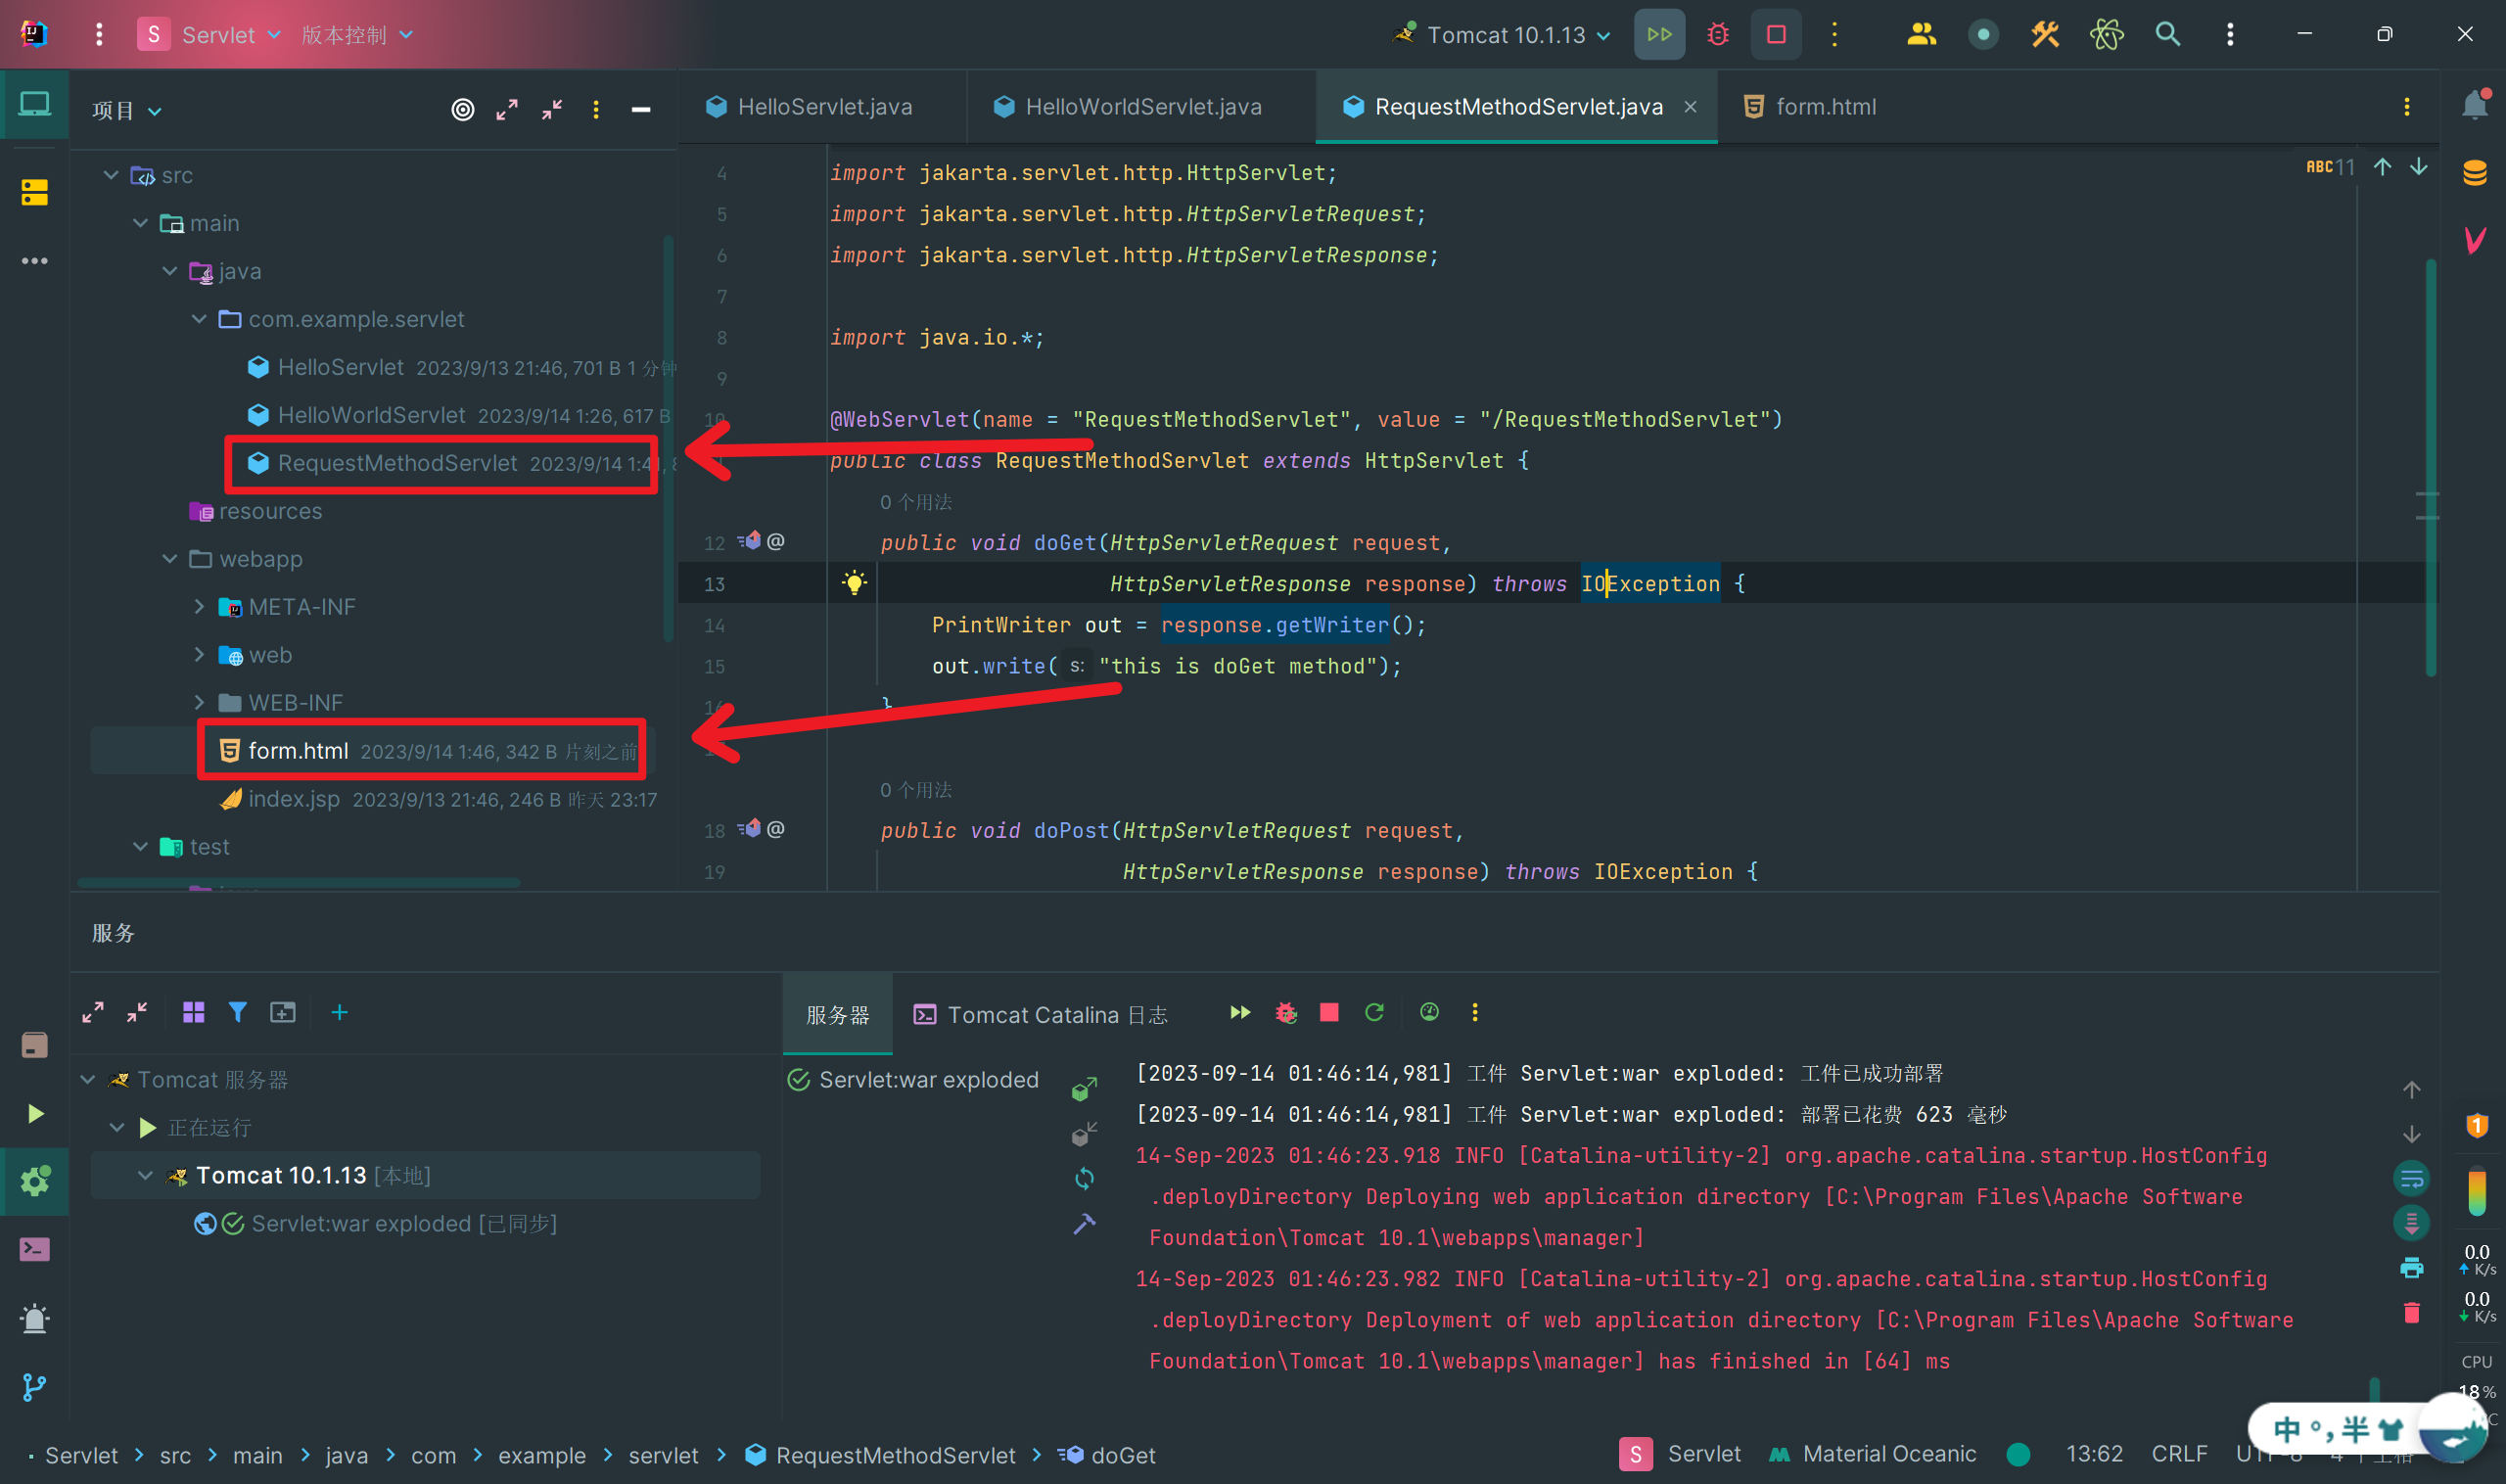Open the Notifications bell icon

[x=2474, y=105]
